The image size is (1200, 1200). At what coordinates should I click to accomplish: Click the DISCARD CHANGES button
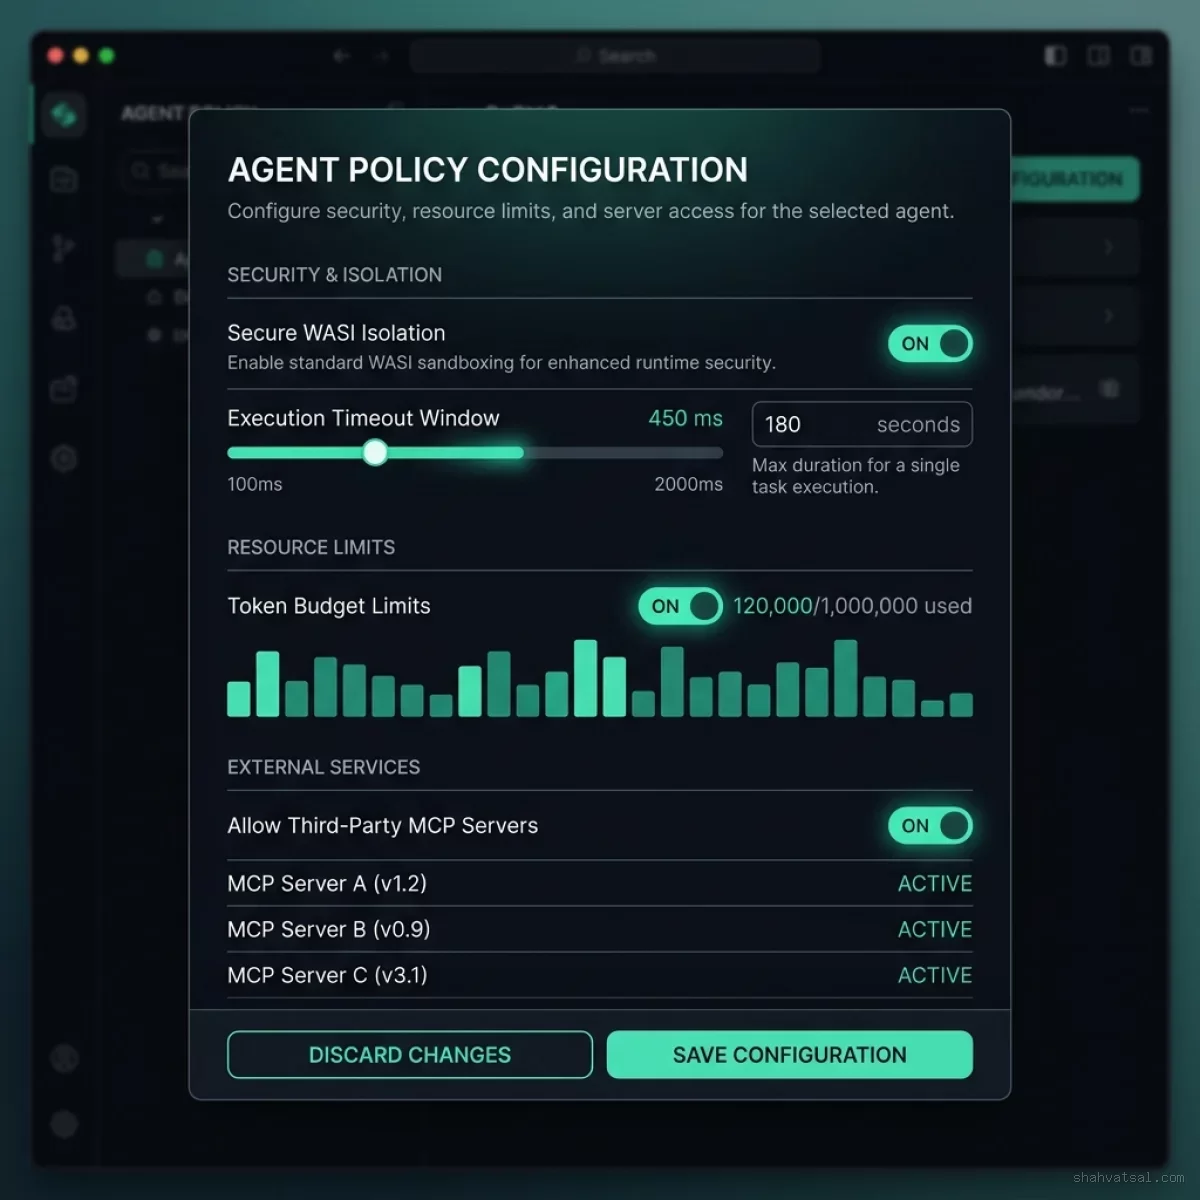[x=410, y=1055]
